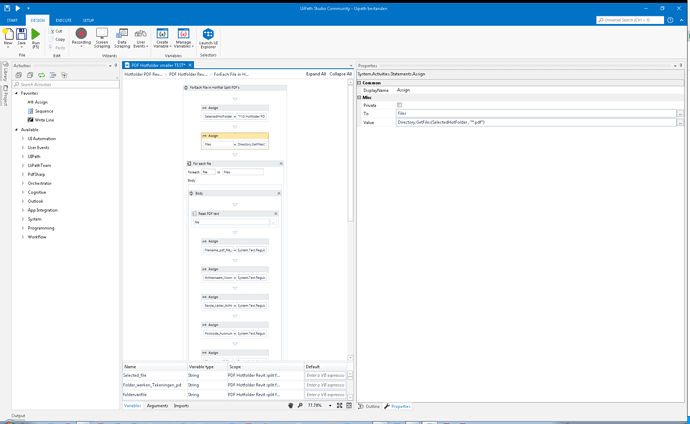Expand the Cognitive category

23,192
